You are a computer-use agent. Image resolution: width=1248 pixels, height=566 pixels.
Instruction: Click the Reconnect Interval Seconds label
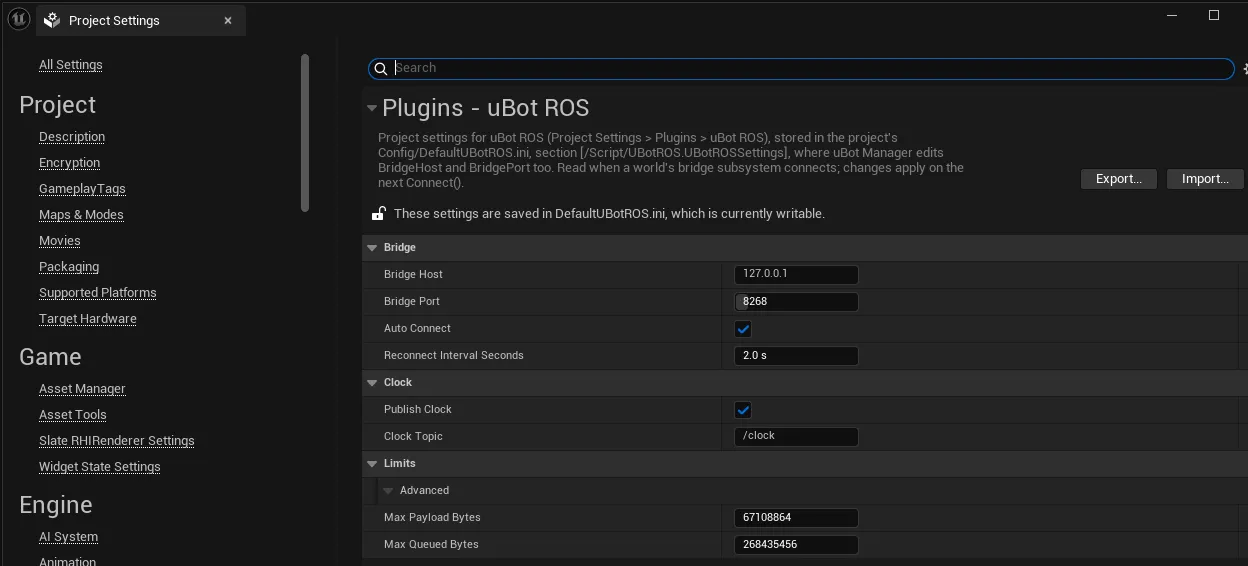pos(454,355)
